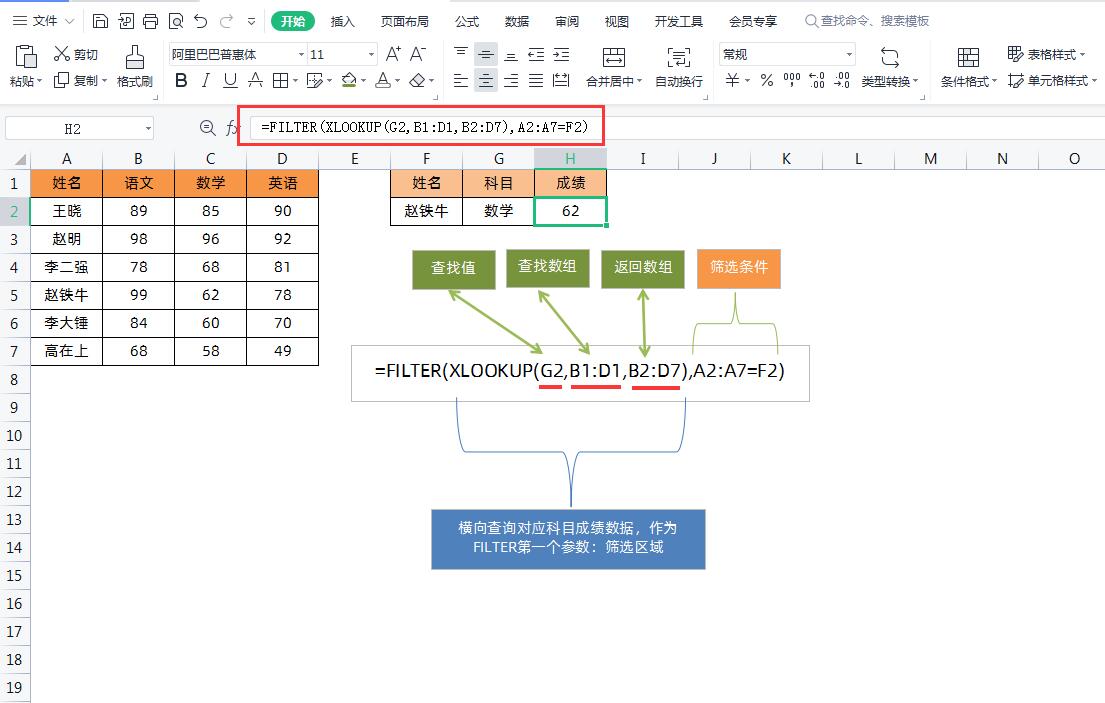Select the Format Painter (格式刷) tool
The height and width of the screenshot is (703, 1105).
pyautogui.click(x=134, y=66)
